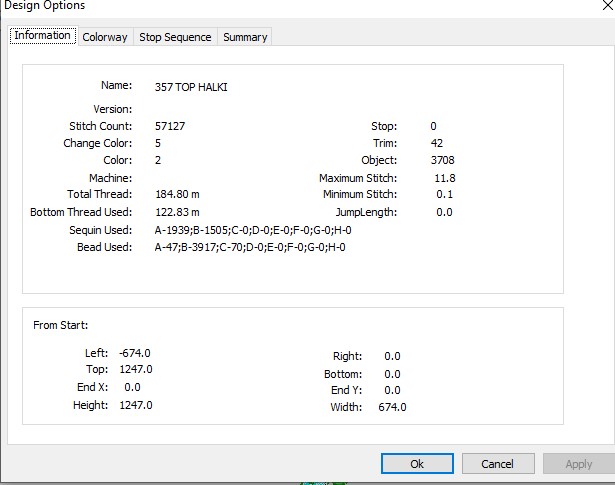Click the Stitch Count value 57127
This screenshot has width=615, height=485.
[170, 126]
